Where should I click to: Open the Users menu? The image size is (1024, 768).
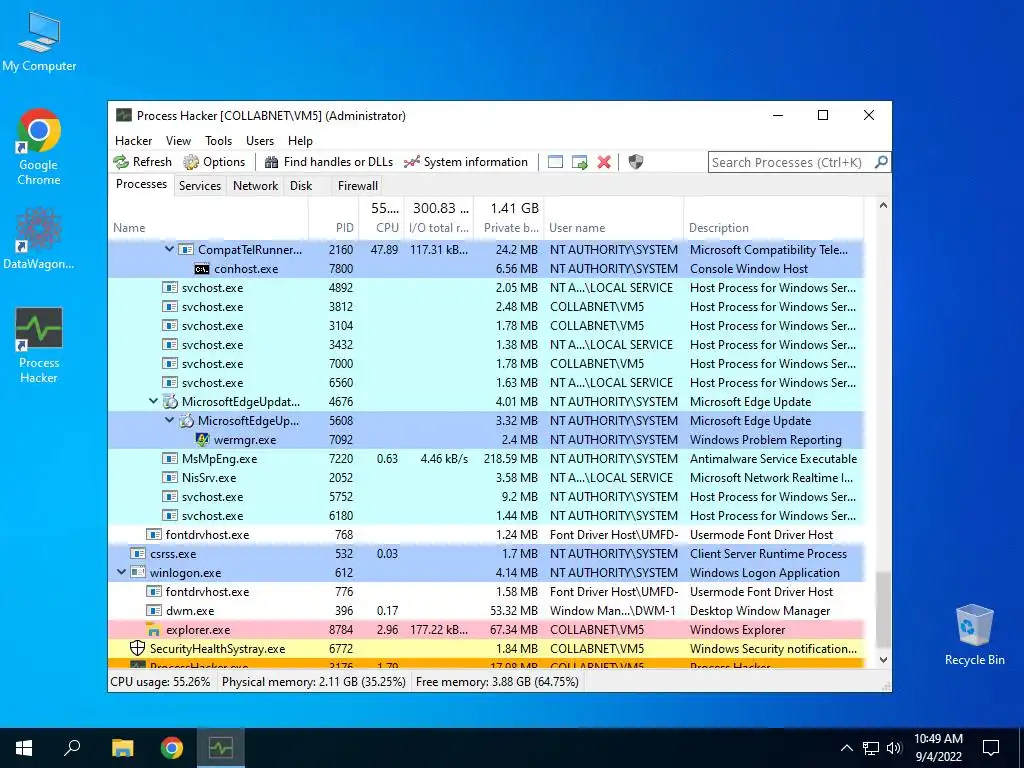coord(260,140)
